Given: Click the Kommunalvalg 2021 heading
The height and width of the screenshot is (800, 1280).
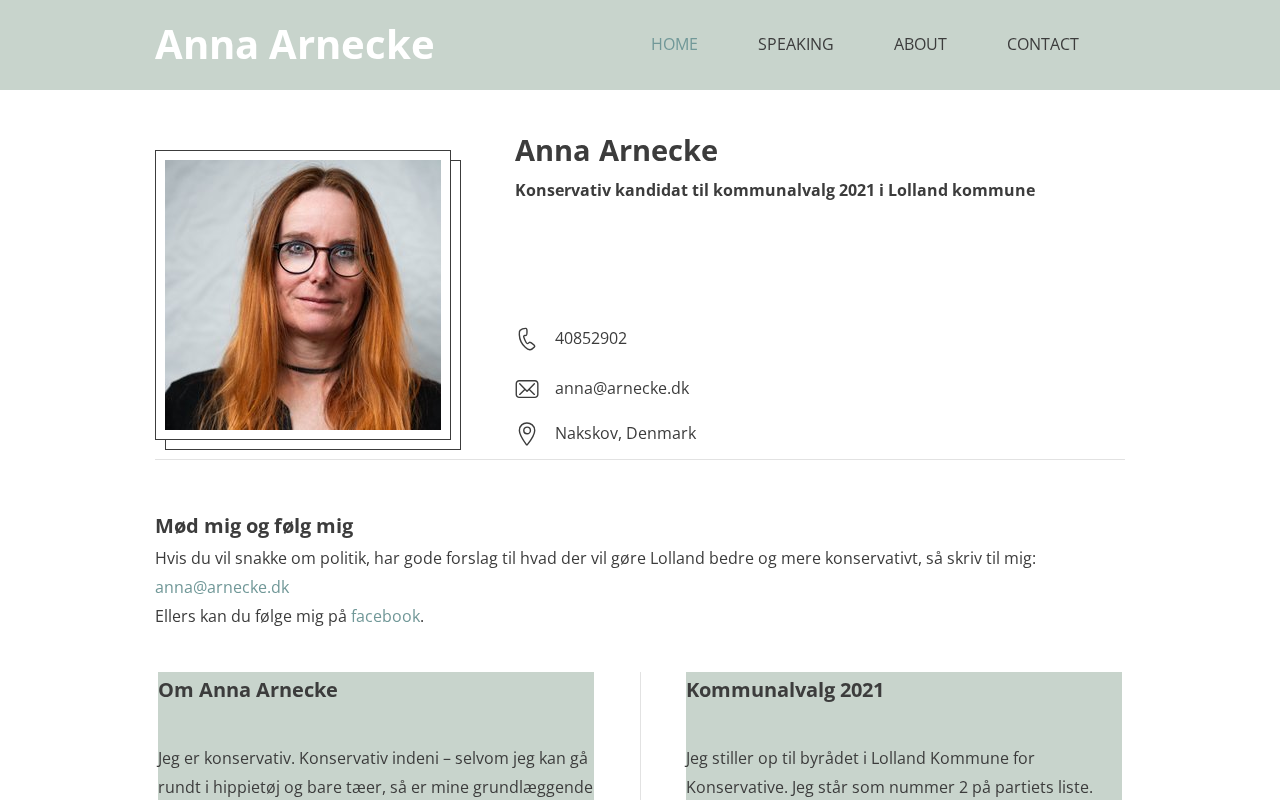Looking at the screenshot, I should (x=785, y=690).
